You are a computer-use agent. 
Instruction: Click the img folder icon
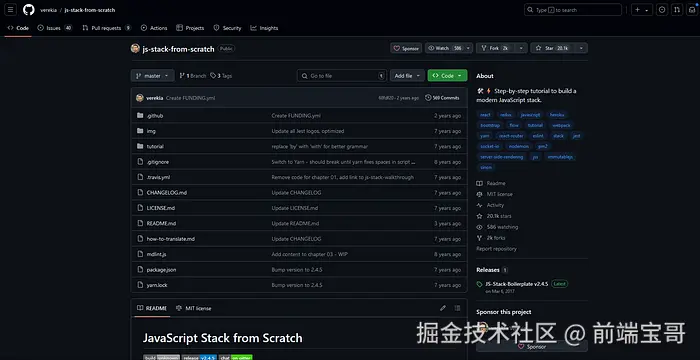(140, 131)
